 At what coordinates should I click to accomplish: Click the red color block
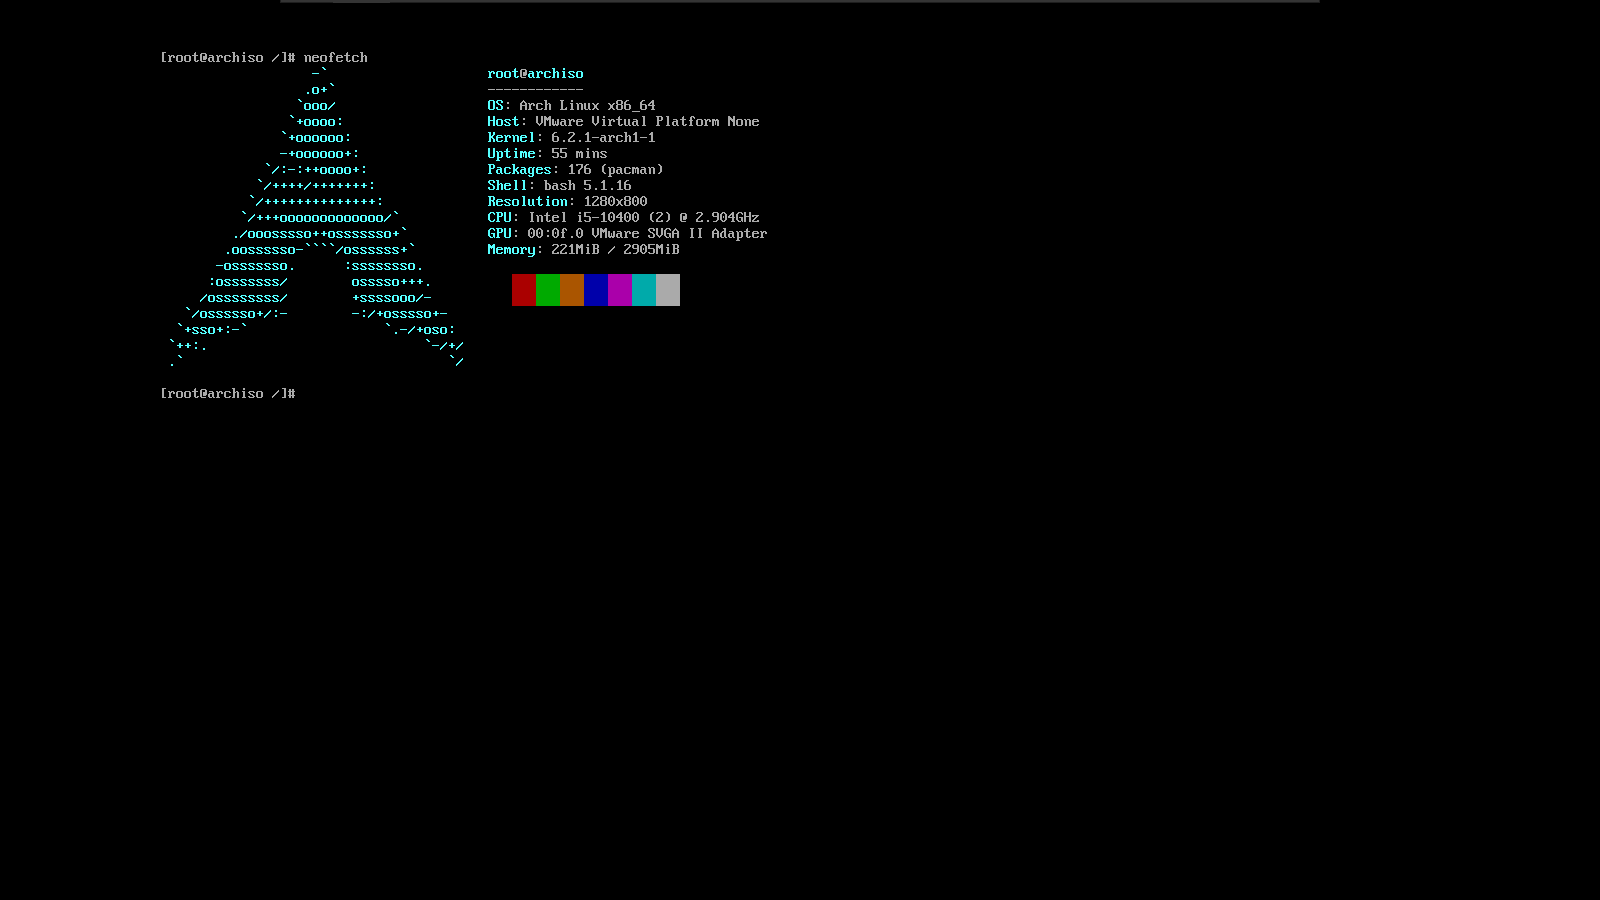click(x=524, y=290)
